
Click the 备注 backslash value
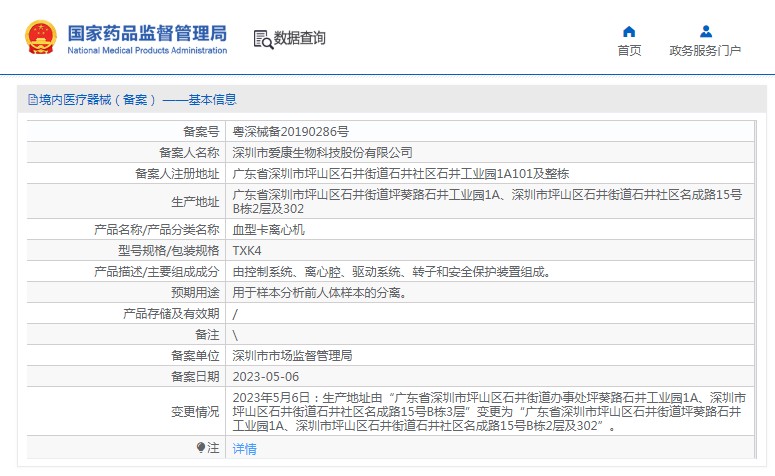235,336
